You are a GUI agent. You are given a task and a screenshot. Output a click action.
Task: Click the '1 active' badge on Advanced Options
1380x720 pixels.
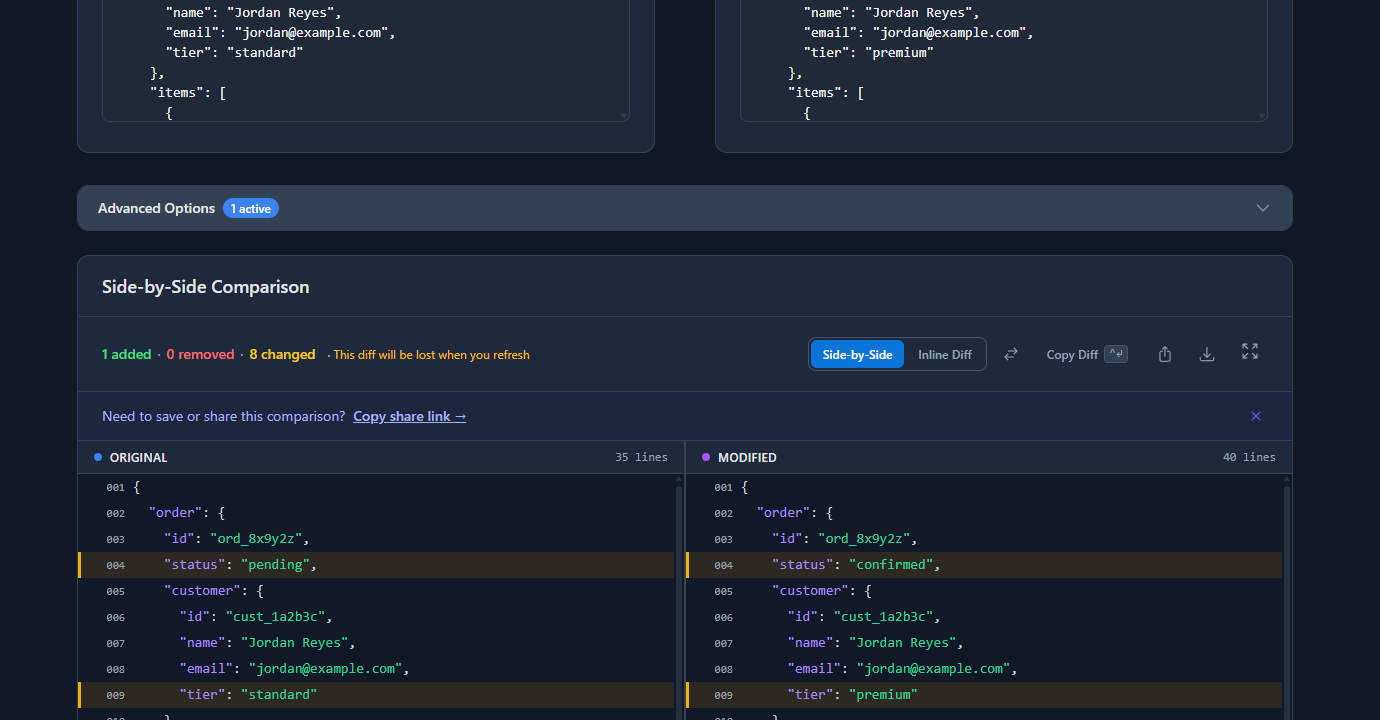(251, 208)
